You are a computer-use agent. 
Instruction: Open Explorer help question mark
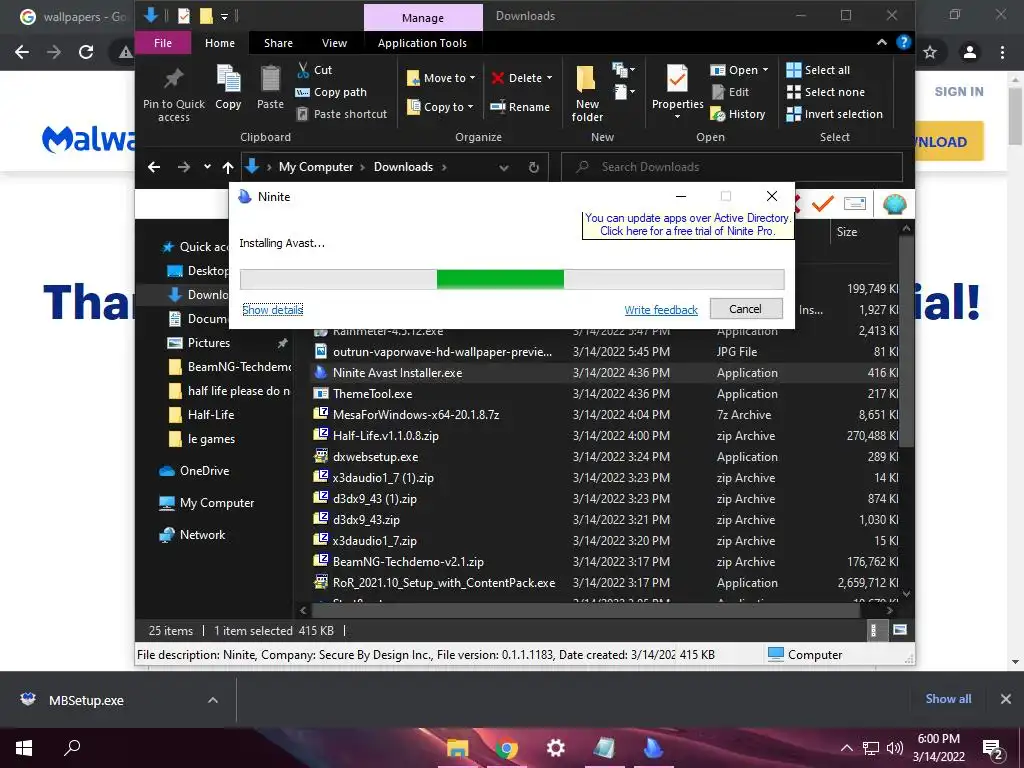[x=904, y=42]
